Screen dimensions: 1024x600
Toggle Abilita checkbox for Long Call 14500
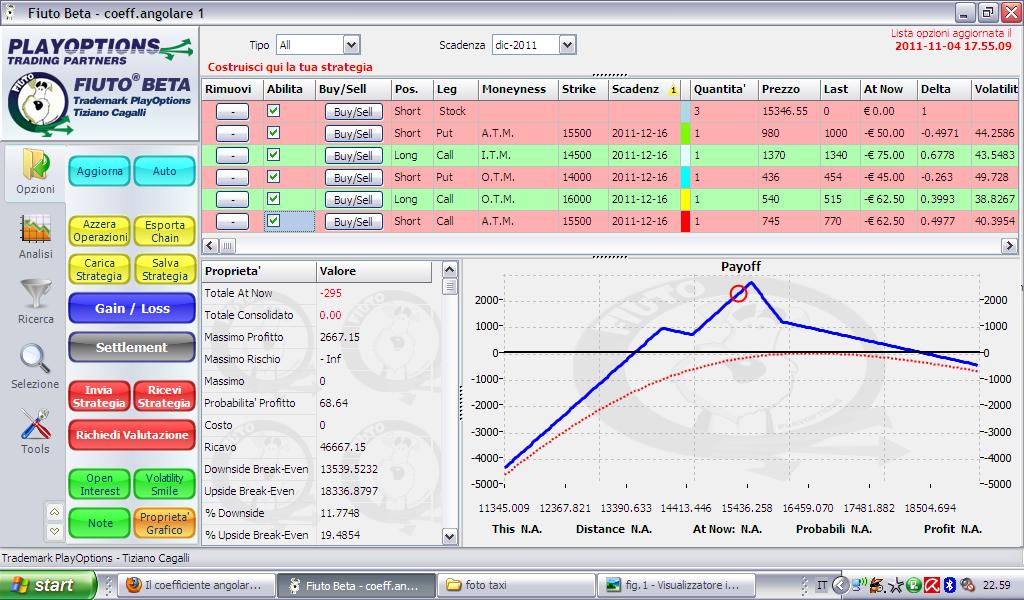(274, 155)
